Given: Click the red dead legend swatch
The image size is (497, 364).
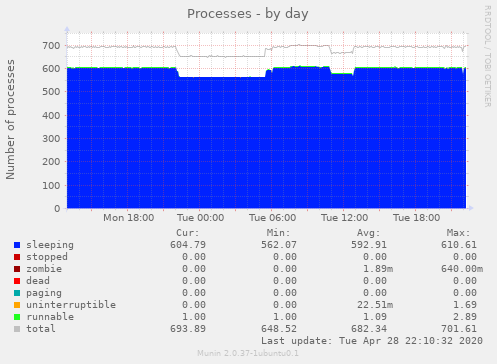Looking at the screenshot, I should (x=17, y=281).
